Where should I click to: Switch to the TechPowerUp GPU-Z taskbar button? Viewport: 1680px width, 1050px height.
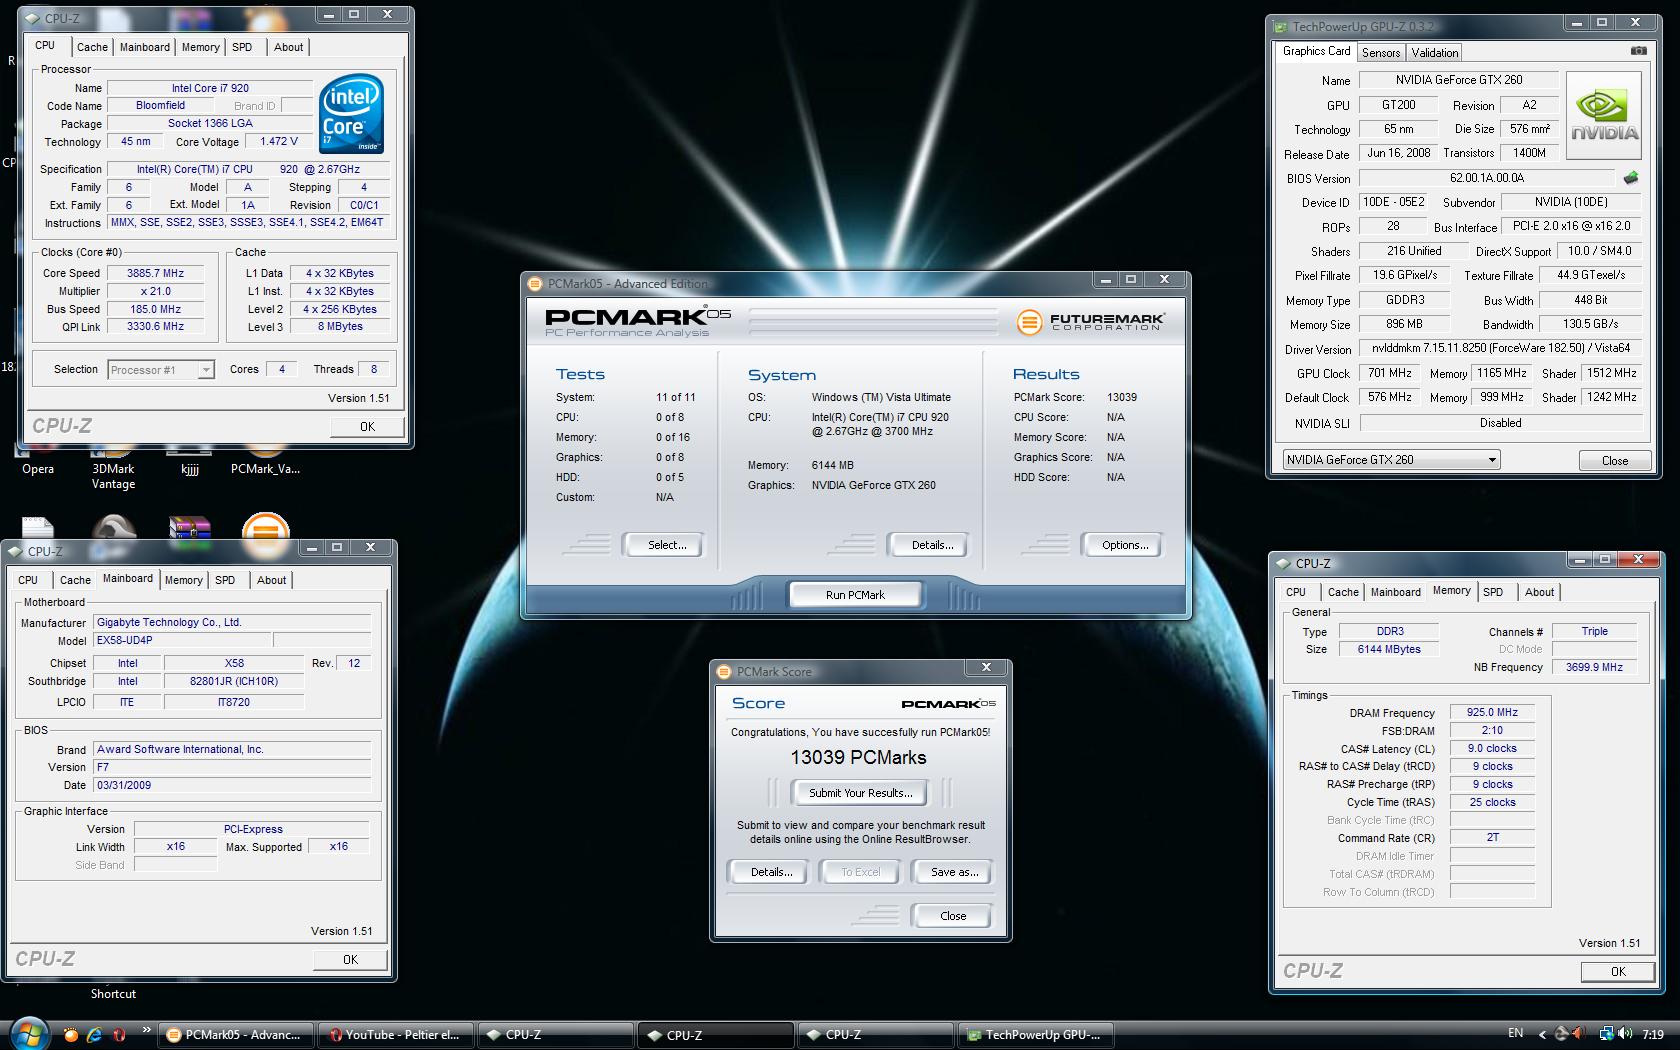[1036, 1035]
